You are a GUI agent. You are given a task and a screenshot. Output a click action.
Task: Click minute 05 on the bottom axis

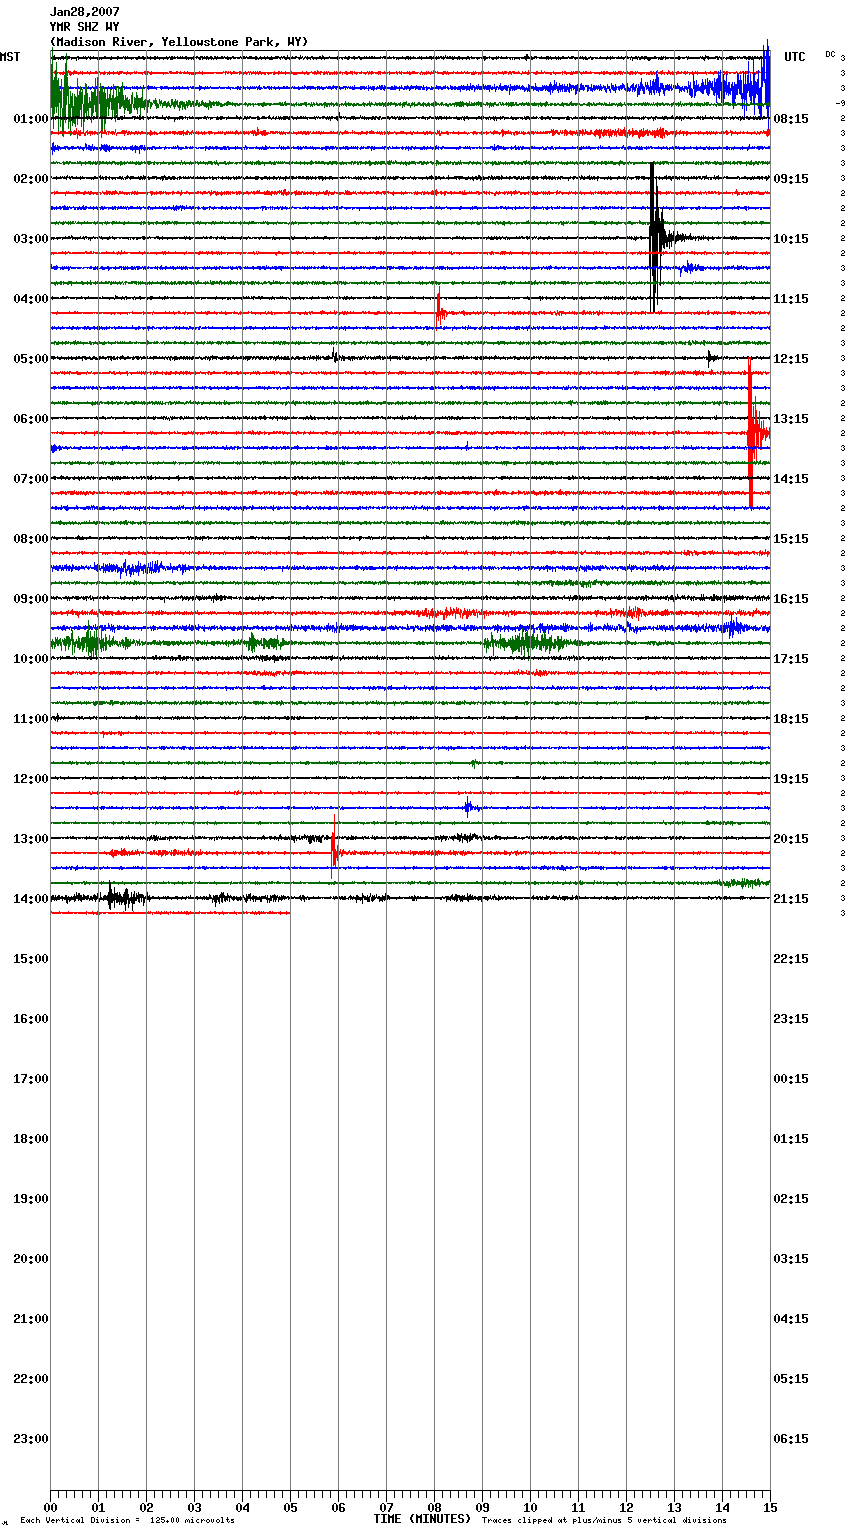290,1508
